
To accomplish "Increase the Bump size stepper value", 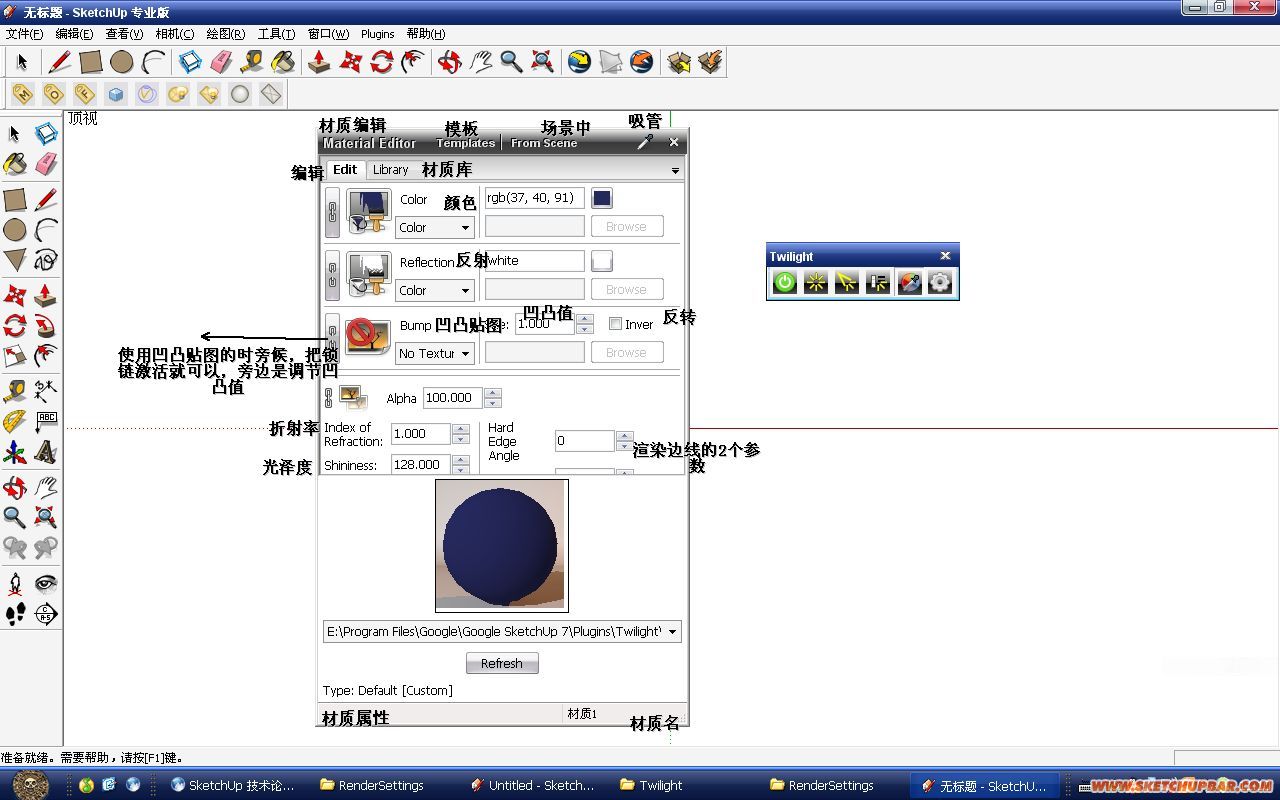I will [586, 319].
